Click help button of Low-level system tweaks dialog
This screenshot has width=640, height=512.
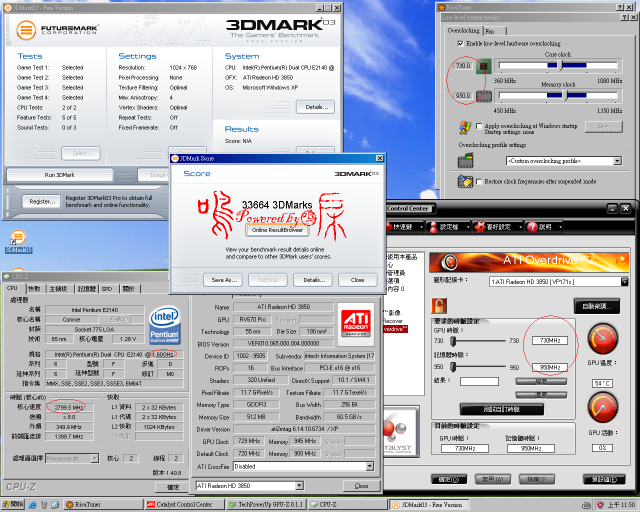[x=625, y=17]
